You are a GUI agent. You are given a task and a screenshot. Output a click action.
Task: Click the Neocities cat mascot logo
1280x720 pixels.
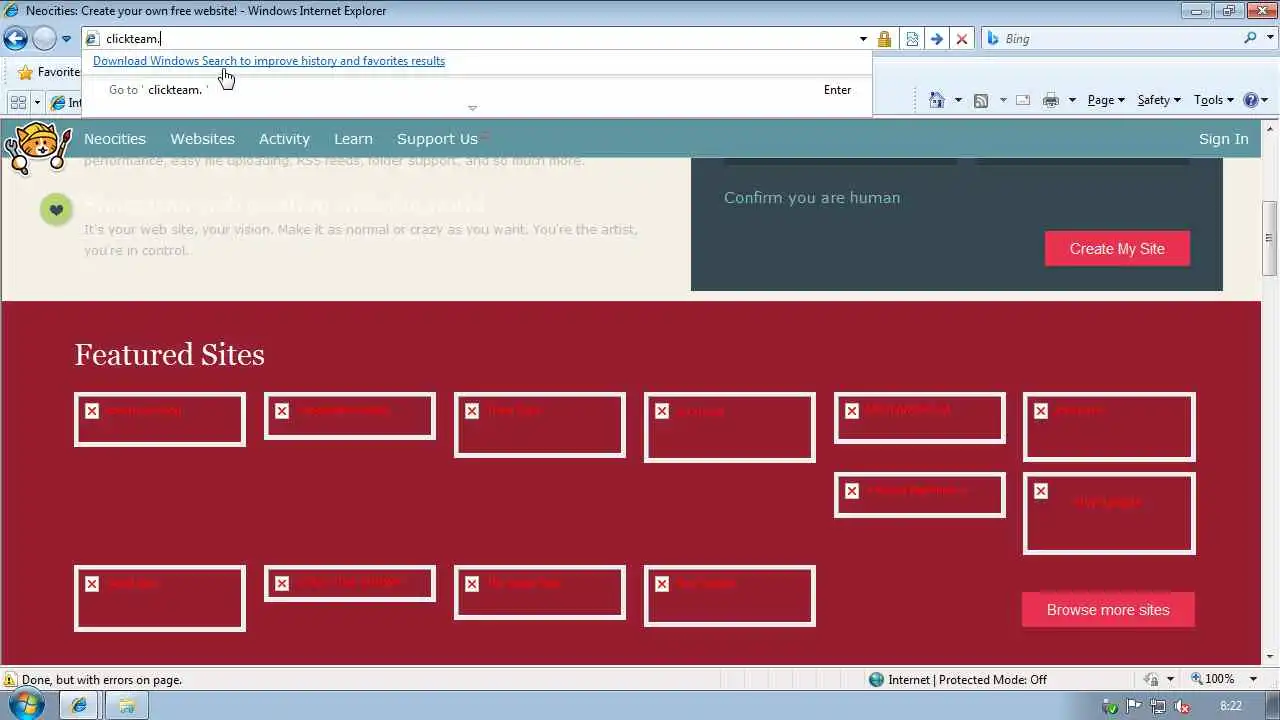pos(38,149)
